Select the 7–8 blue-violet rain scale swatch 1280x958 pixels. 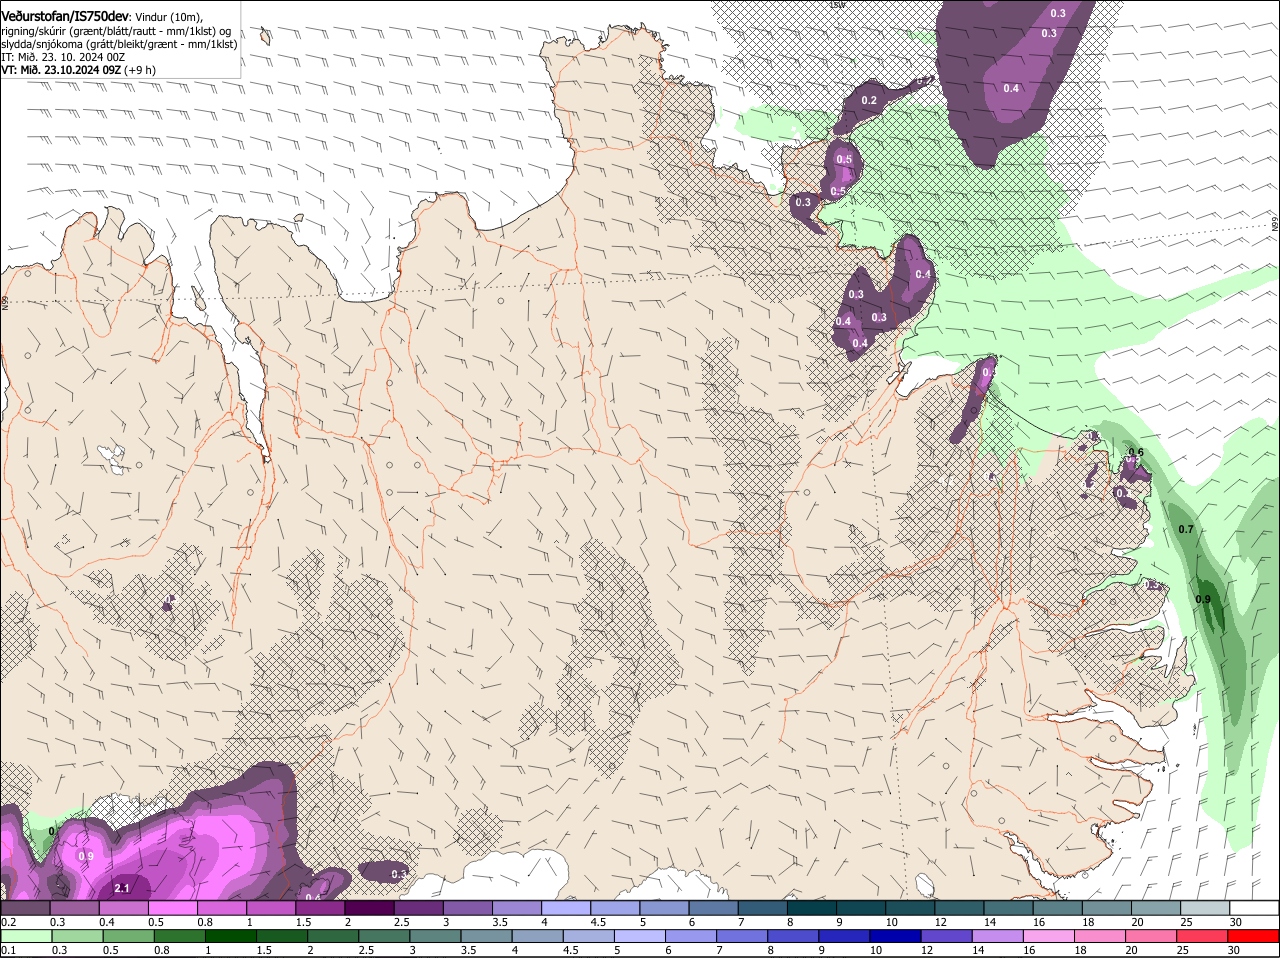point(740,936)
